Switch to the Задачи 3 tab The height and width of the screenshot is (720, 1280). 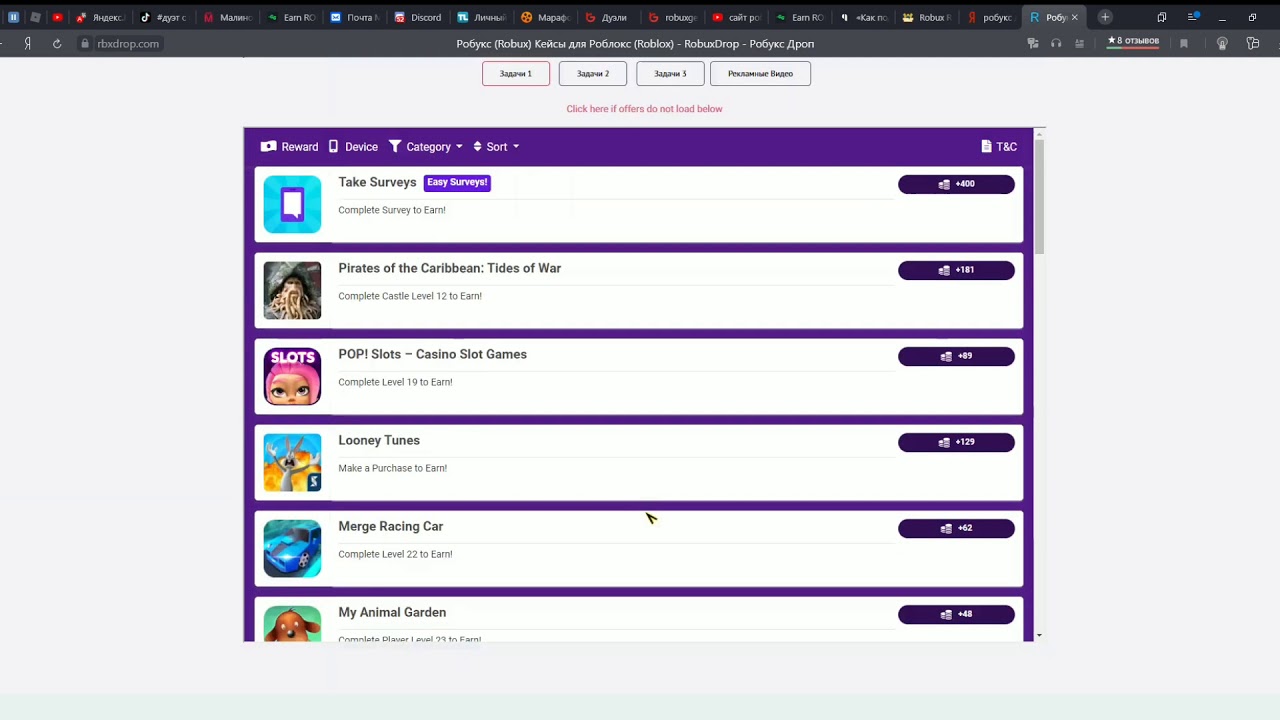pyautogui.click(x=670, y=73)
